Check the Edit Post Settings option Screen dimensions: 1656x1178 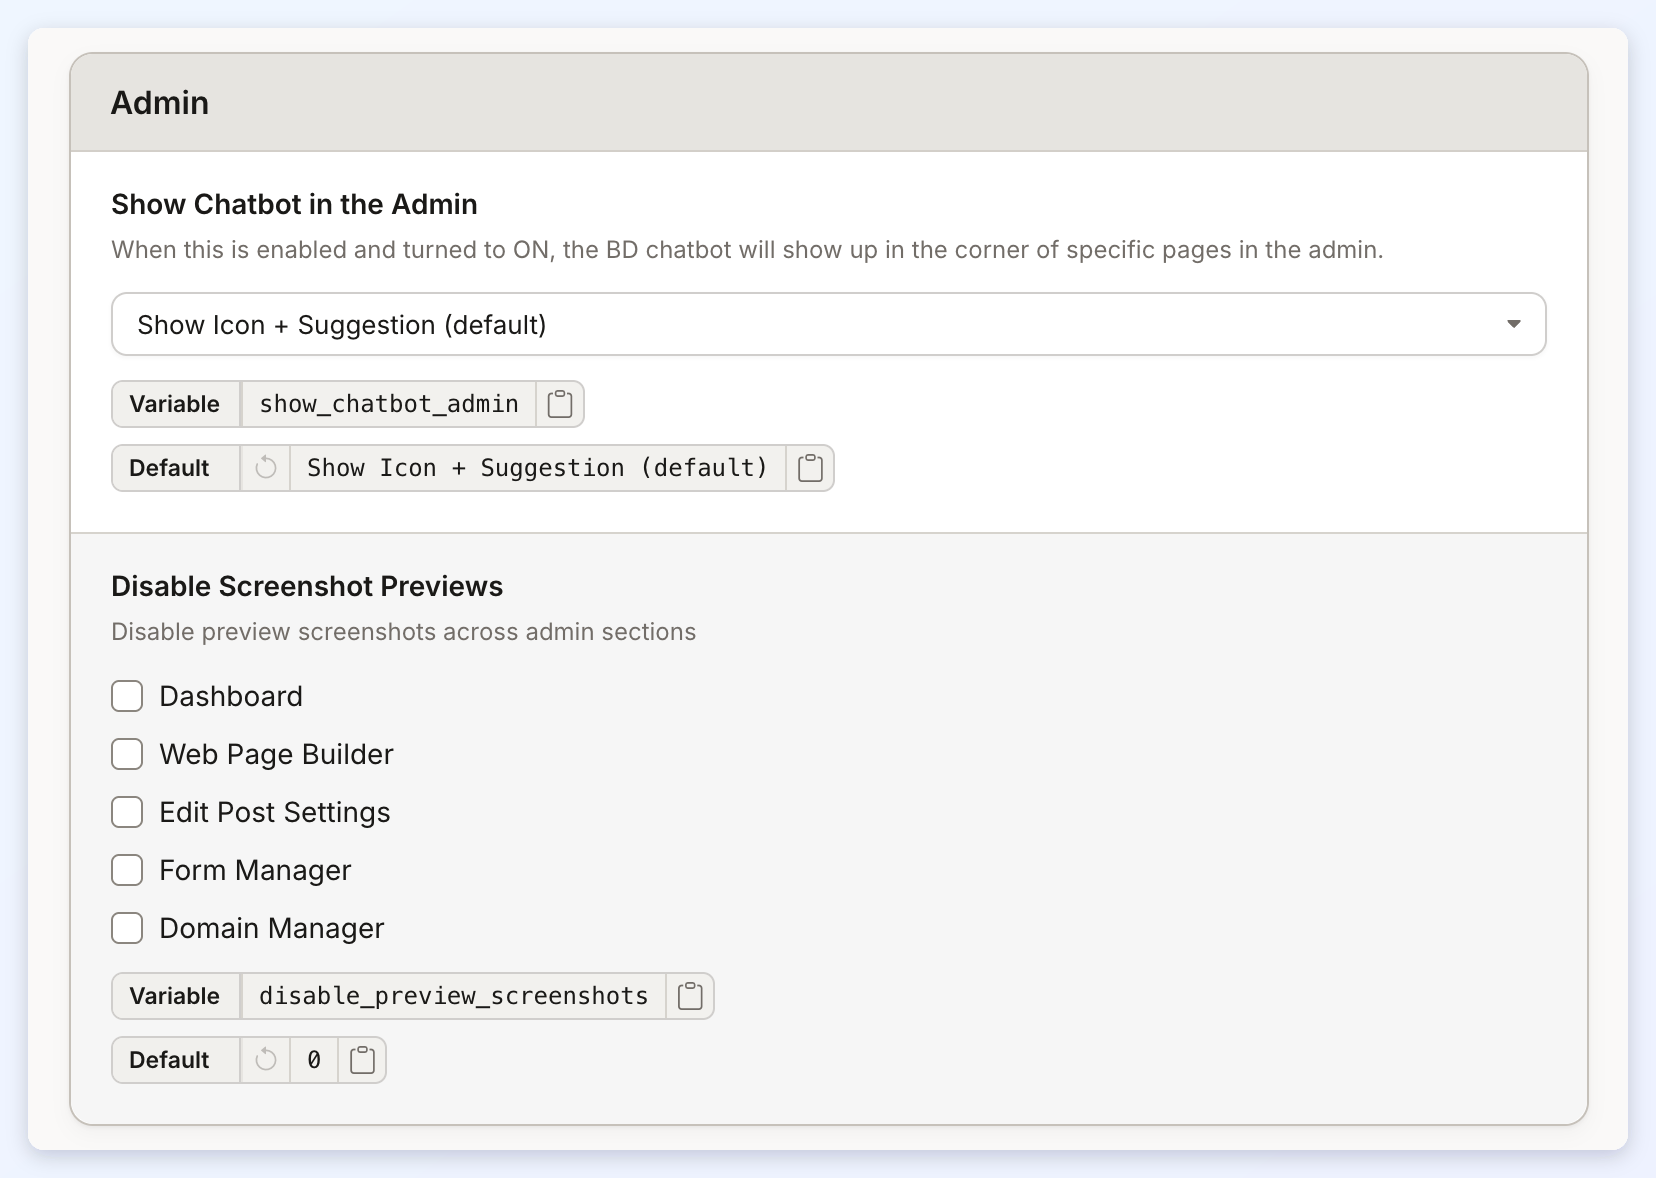click(x=127, y=812)
